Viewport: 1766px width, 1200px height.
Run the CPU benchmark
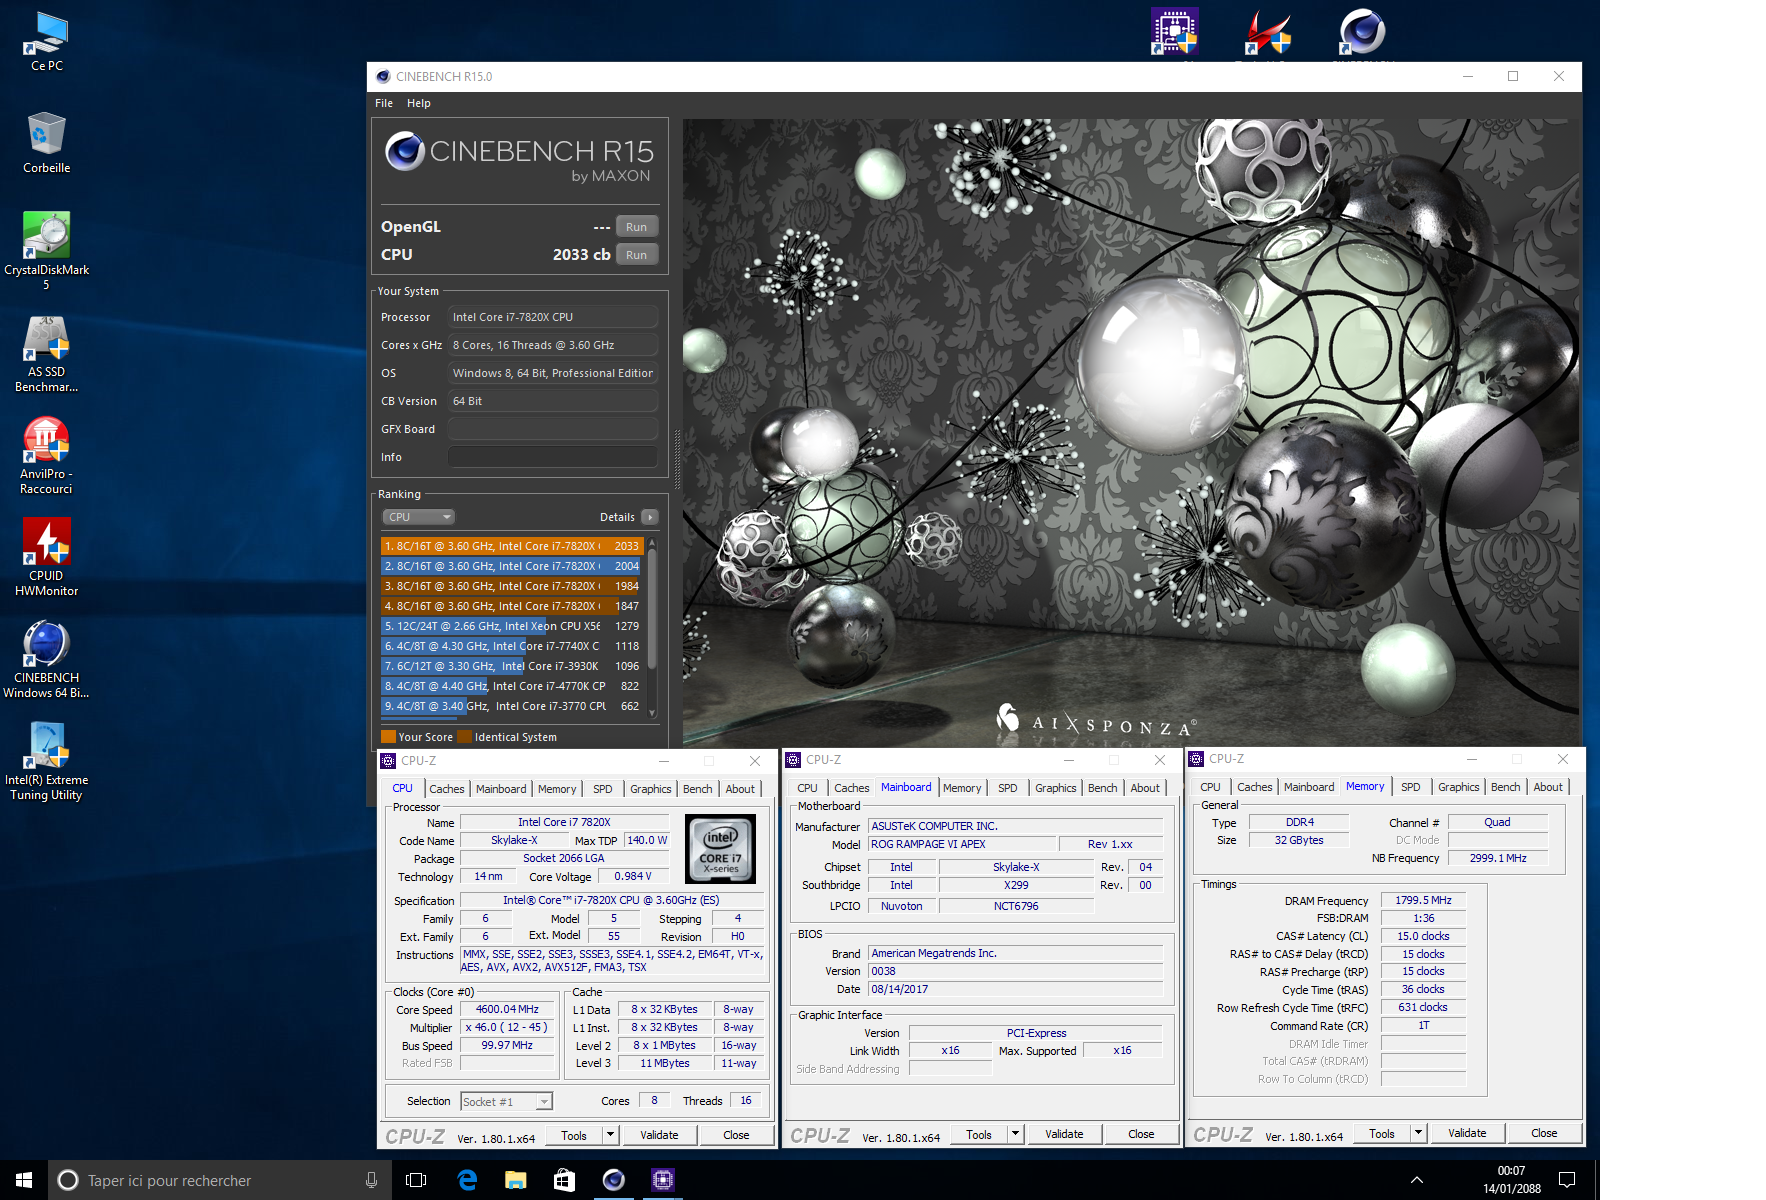[x=637, y=255]
